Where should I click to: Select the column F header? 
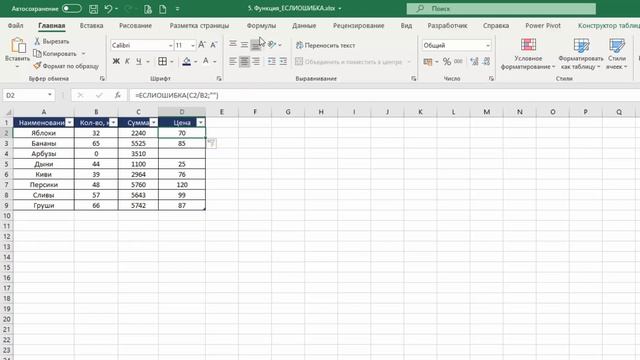[x=255, y=112]
